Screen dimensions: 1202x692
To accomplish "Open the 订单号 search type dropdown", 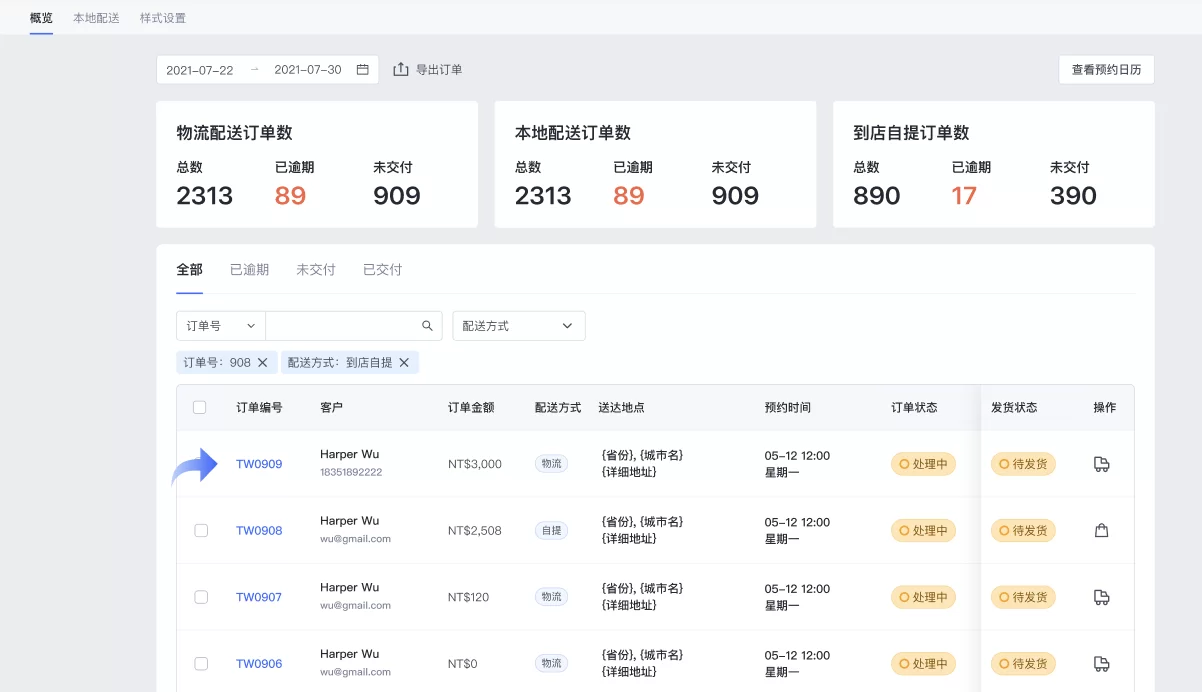I will [220, 325].
